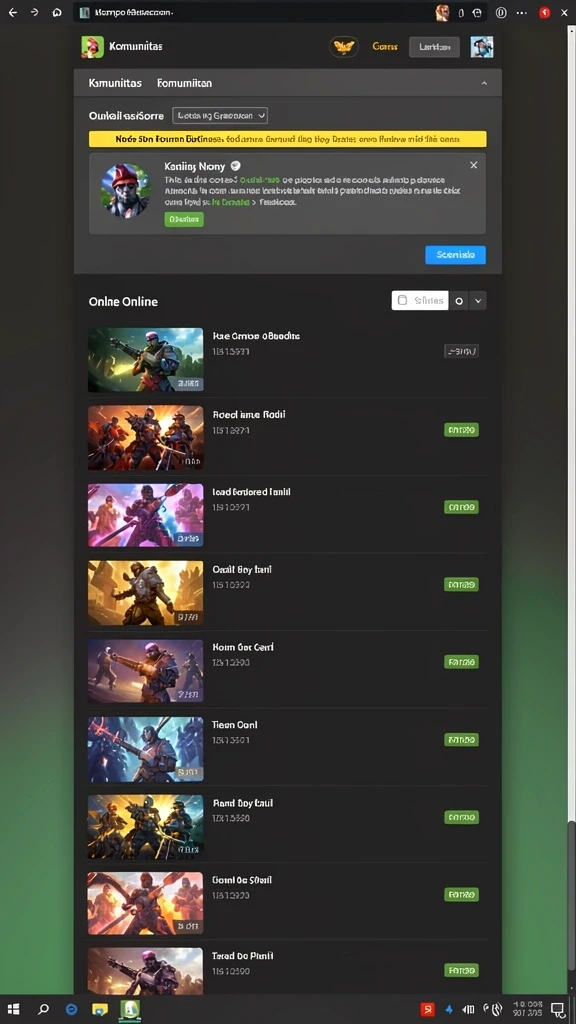Viewport: 576px width, 1024px height.
Task: Click the golden wings badge icon
Action: (344, 46)
